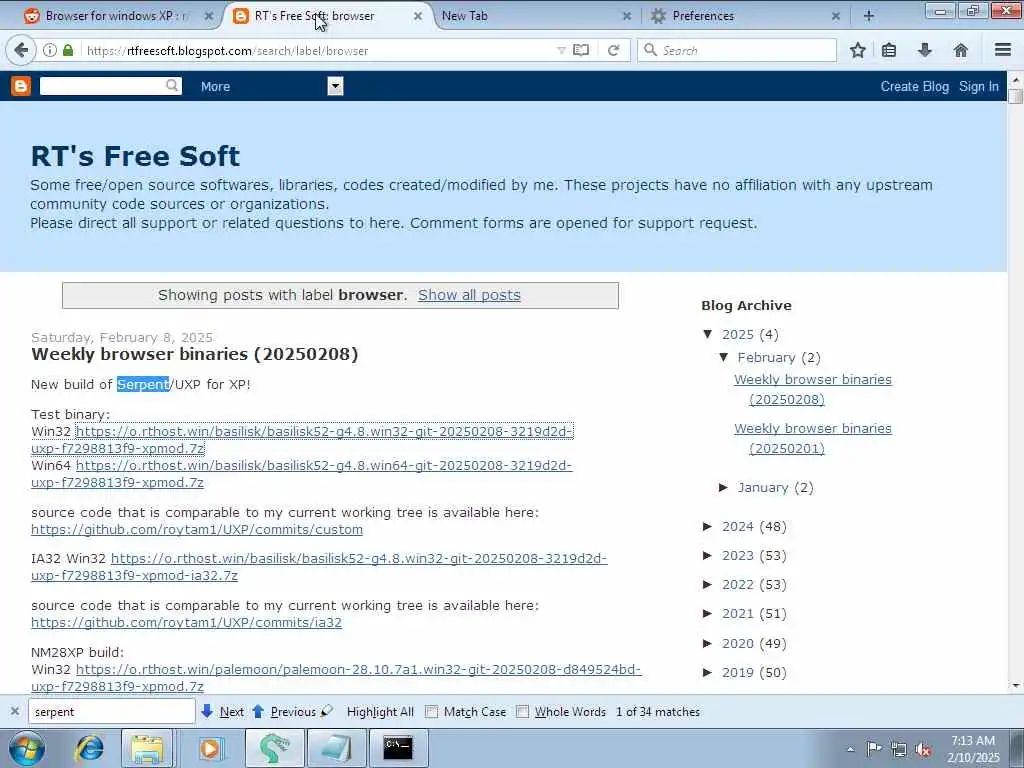Expand the 2022 archive year
This screenshot has width=1024, height=768.
[707, 584]
